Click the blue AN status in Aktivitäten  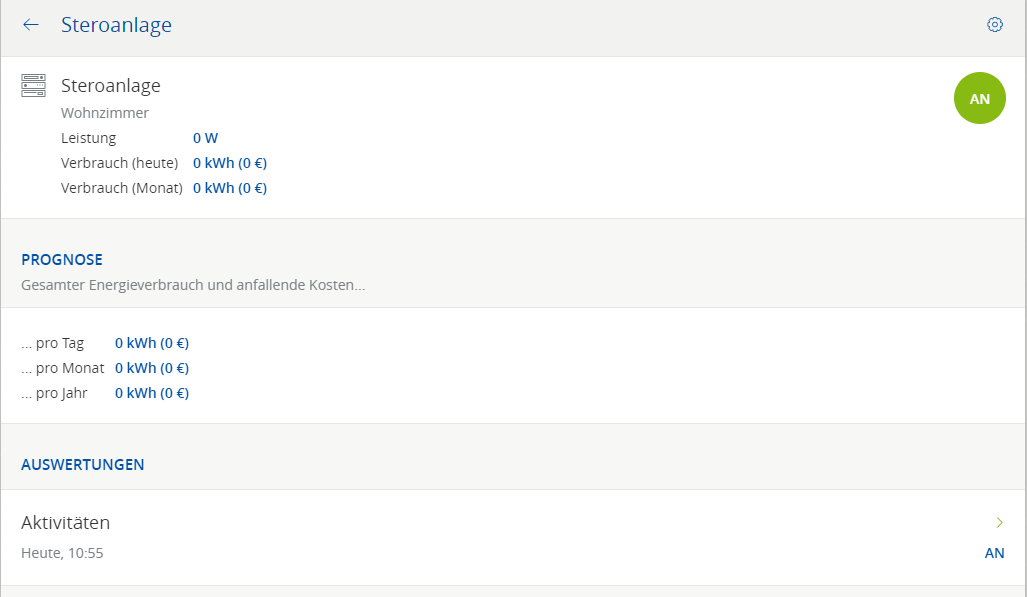pos(994,553)
